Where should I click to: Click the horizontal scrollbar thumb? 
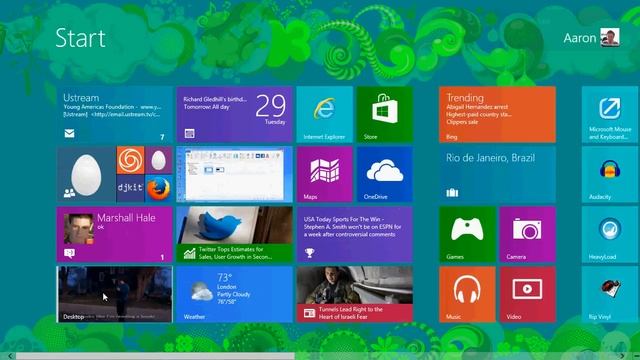pos(155,356)
